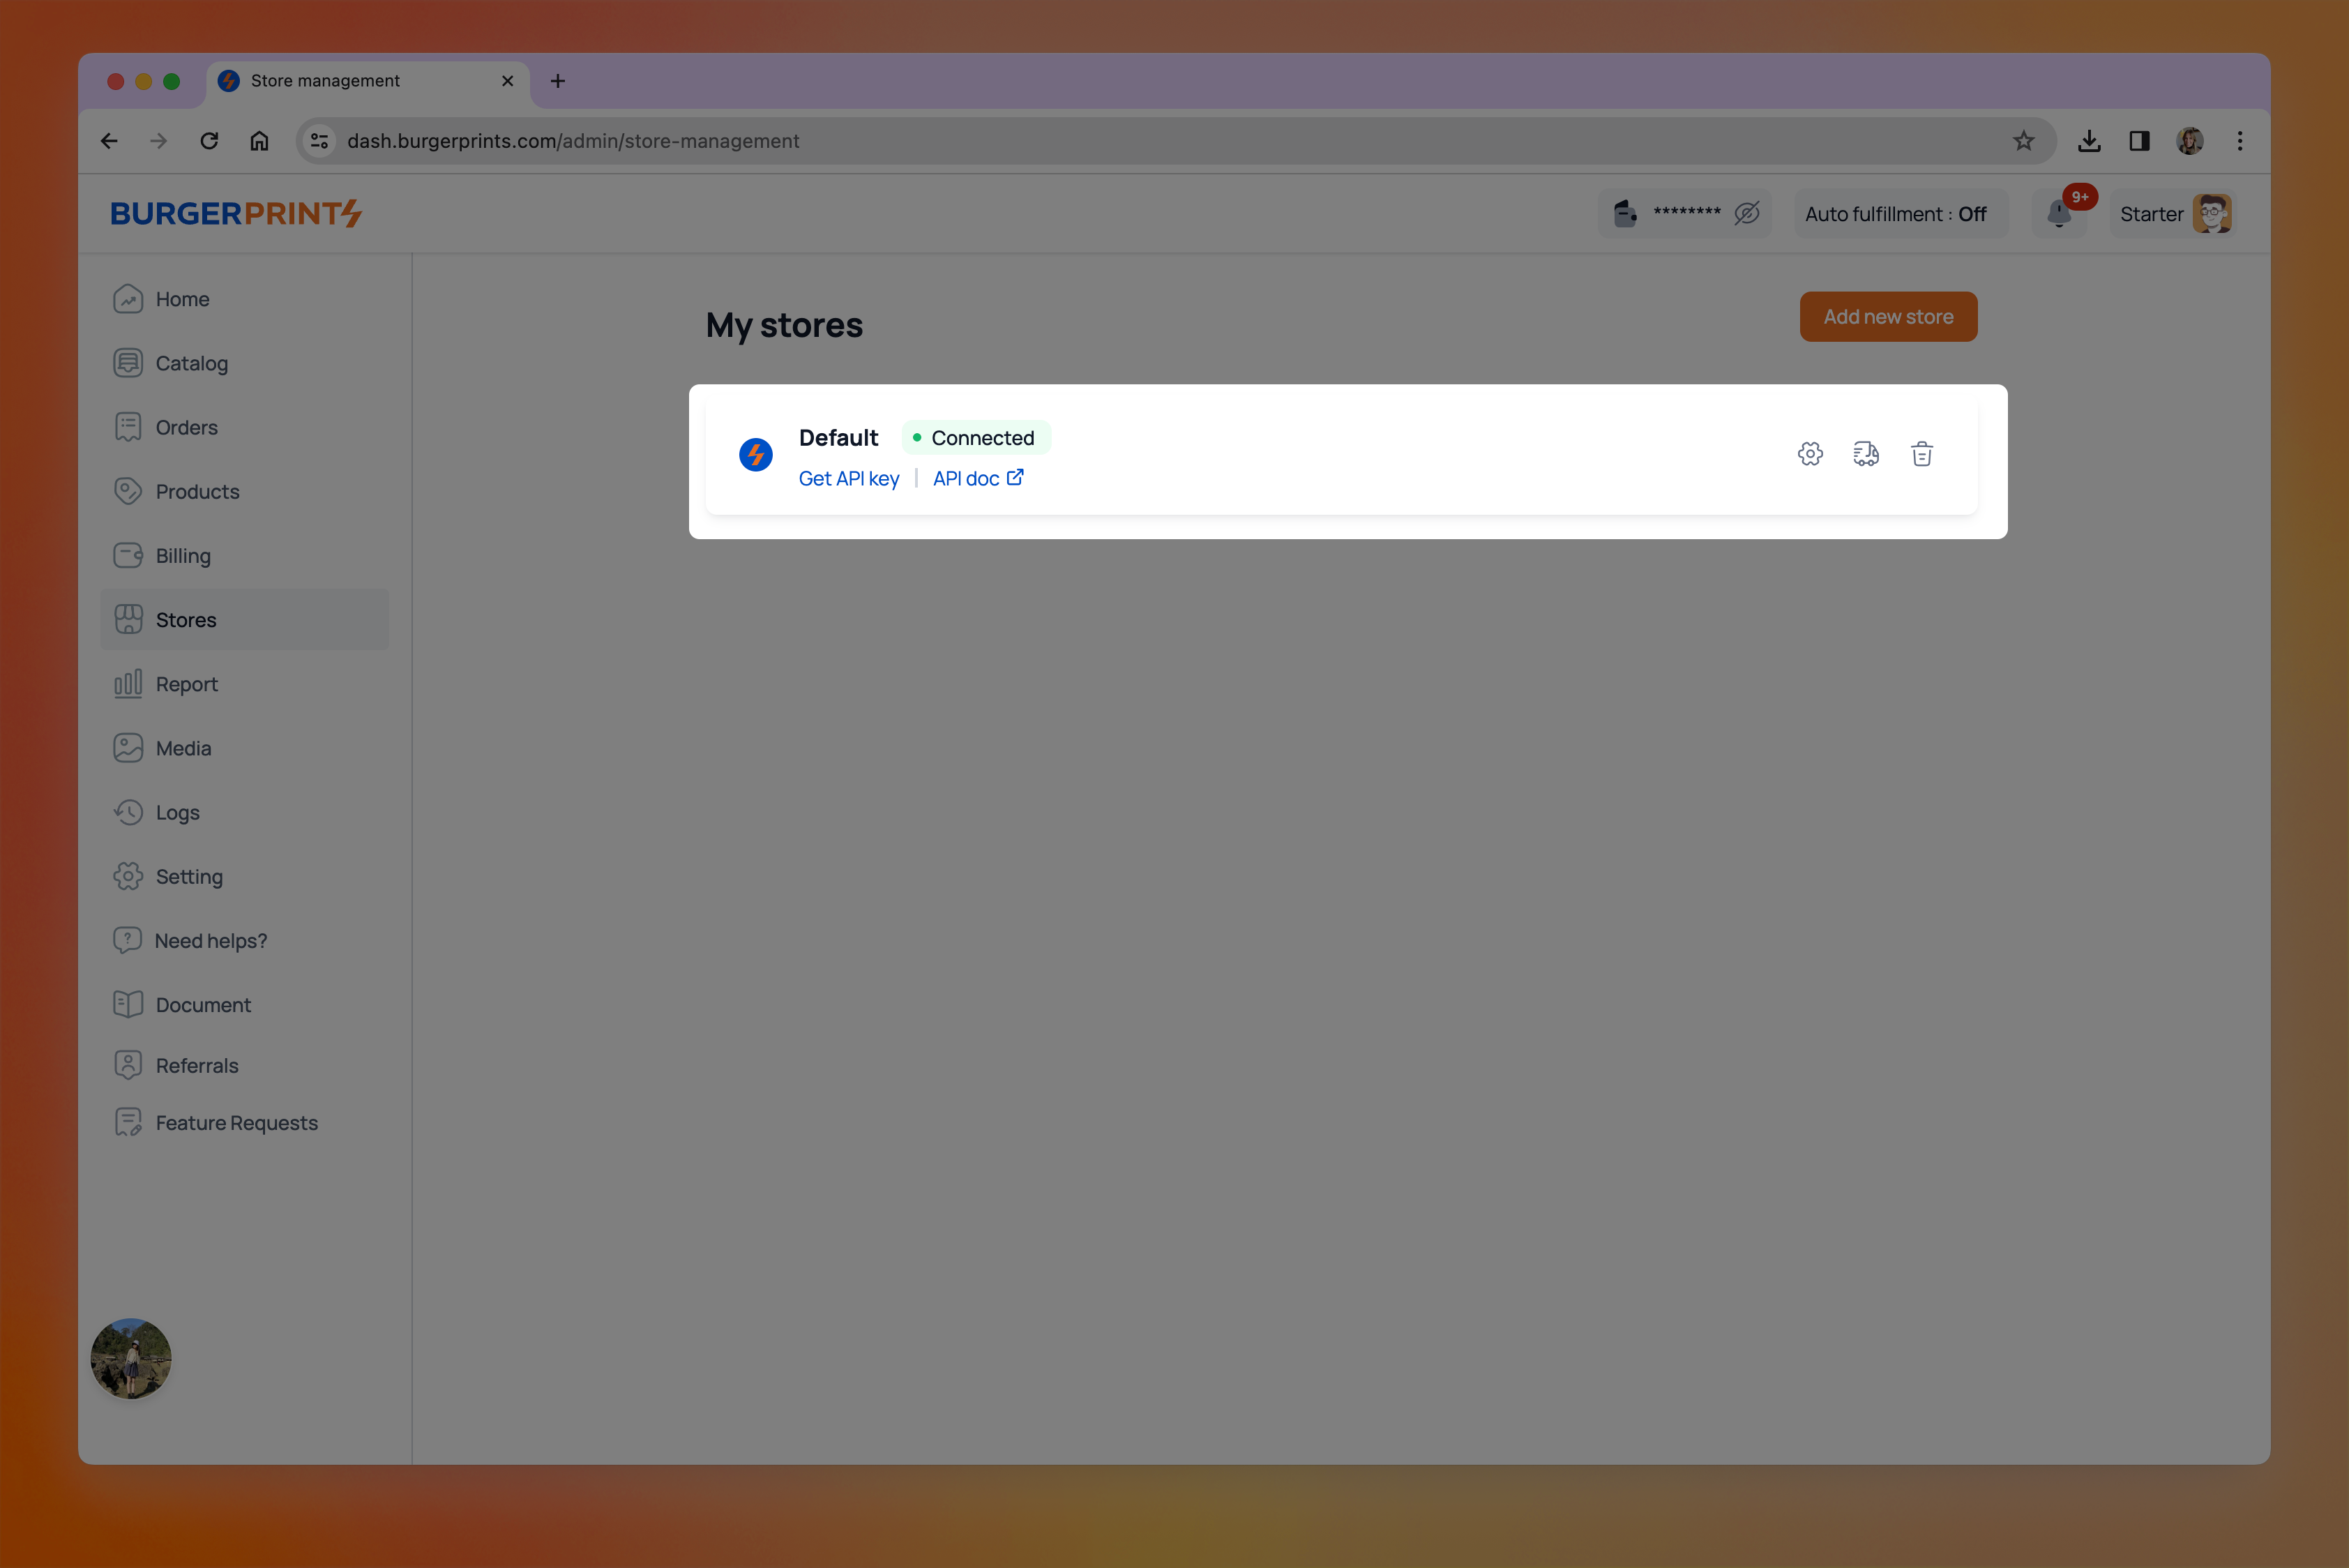
Task: Click the round photo at bottom left
Action: click(131, 1358)
